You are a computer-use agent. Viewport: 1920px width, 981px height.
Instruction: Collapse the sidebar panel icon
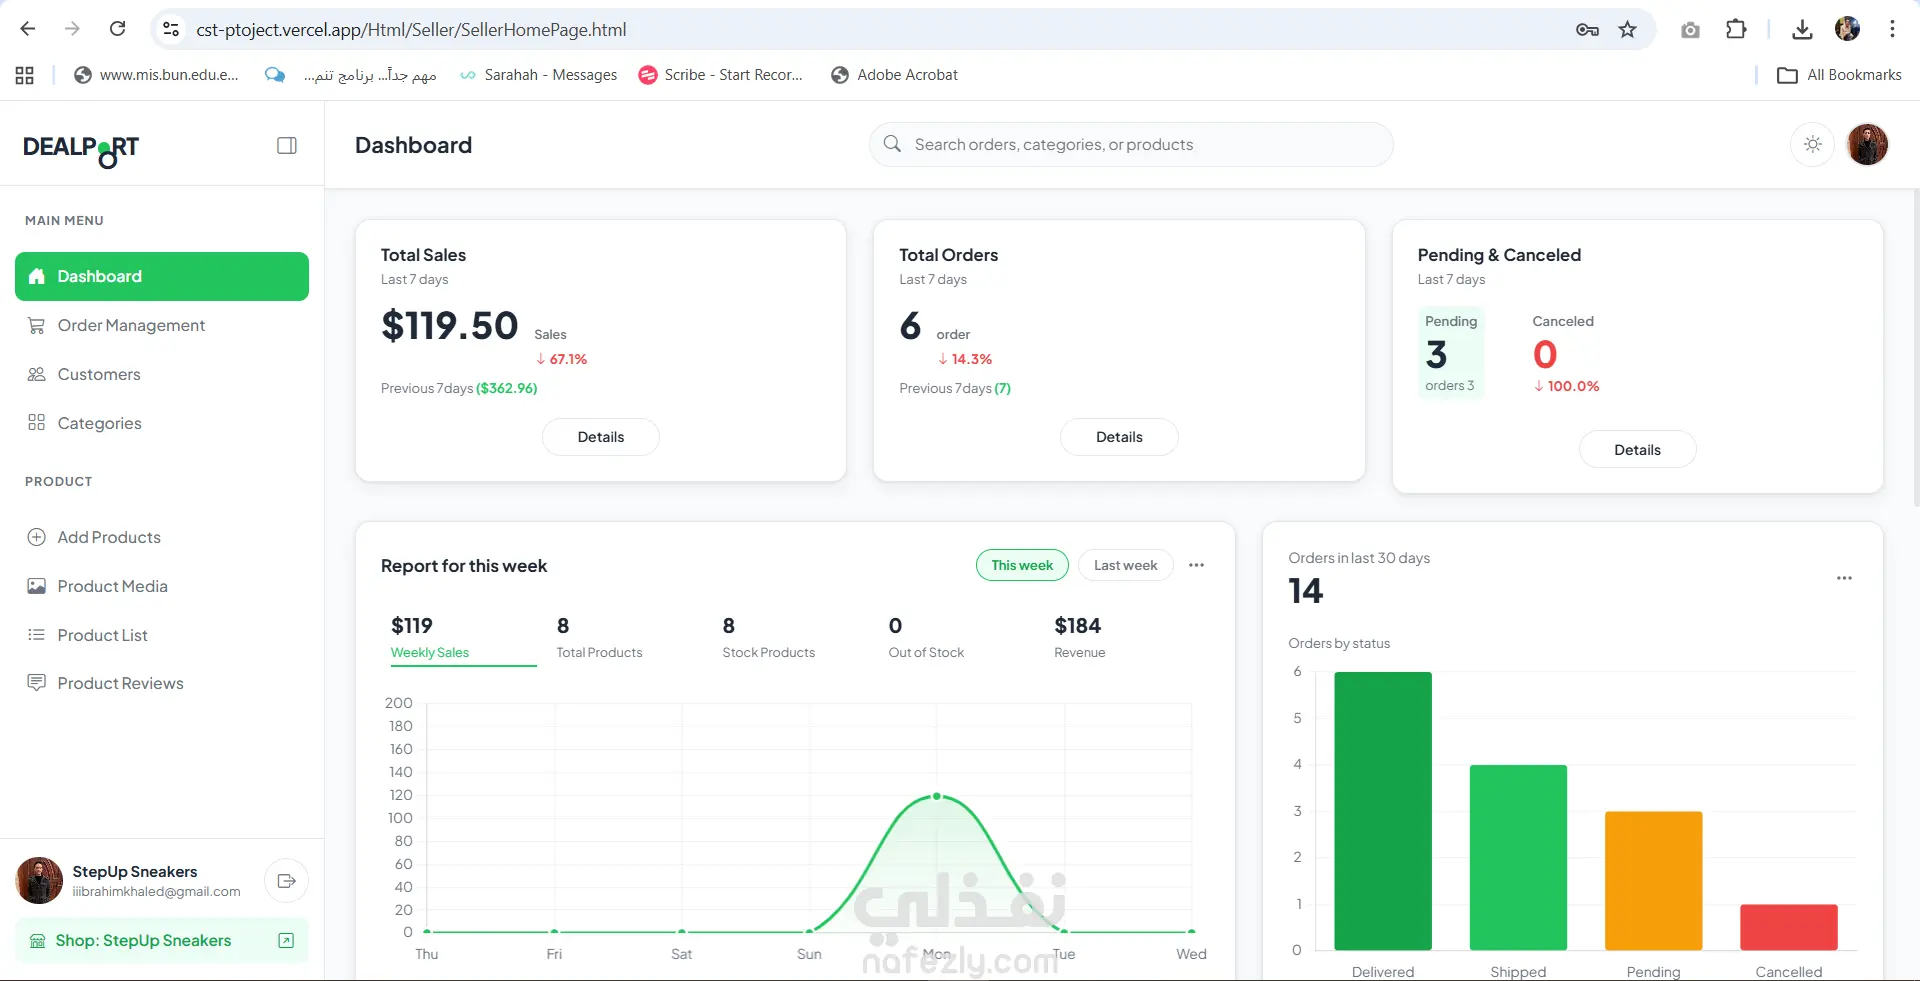point(287,146)
